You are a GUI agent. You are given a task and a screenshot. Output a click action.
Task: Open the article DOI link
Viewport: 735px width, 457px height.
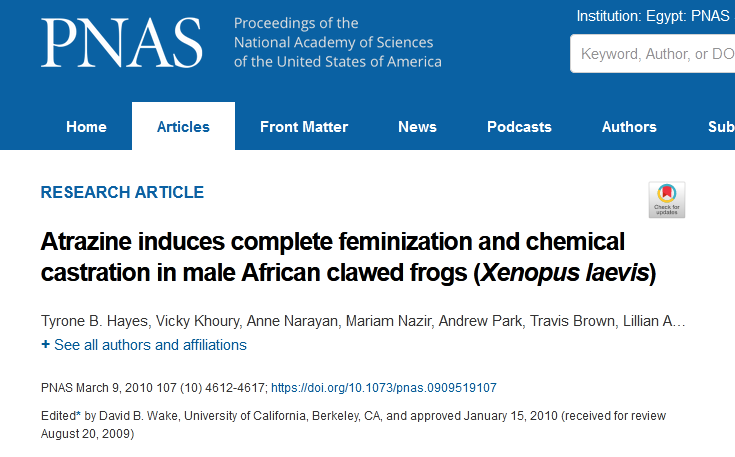tap(384, 387)
